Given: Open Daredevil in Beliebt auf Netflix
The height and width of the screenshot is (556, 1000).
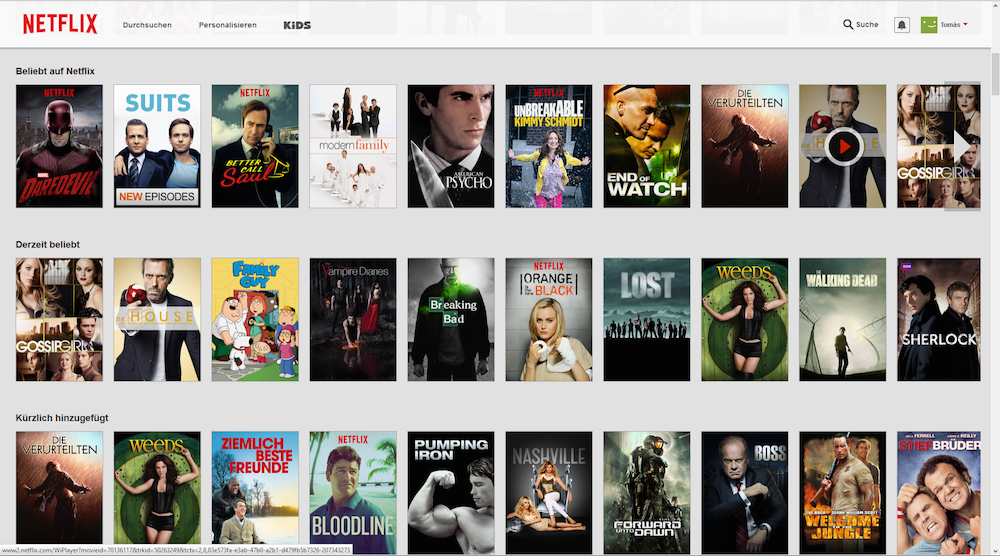Looking at the screenshot, I should tap(59, 146).
